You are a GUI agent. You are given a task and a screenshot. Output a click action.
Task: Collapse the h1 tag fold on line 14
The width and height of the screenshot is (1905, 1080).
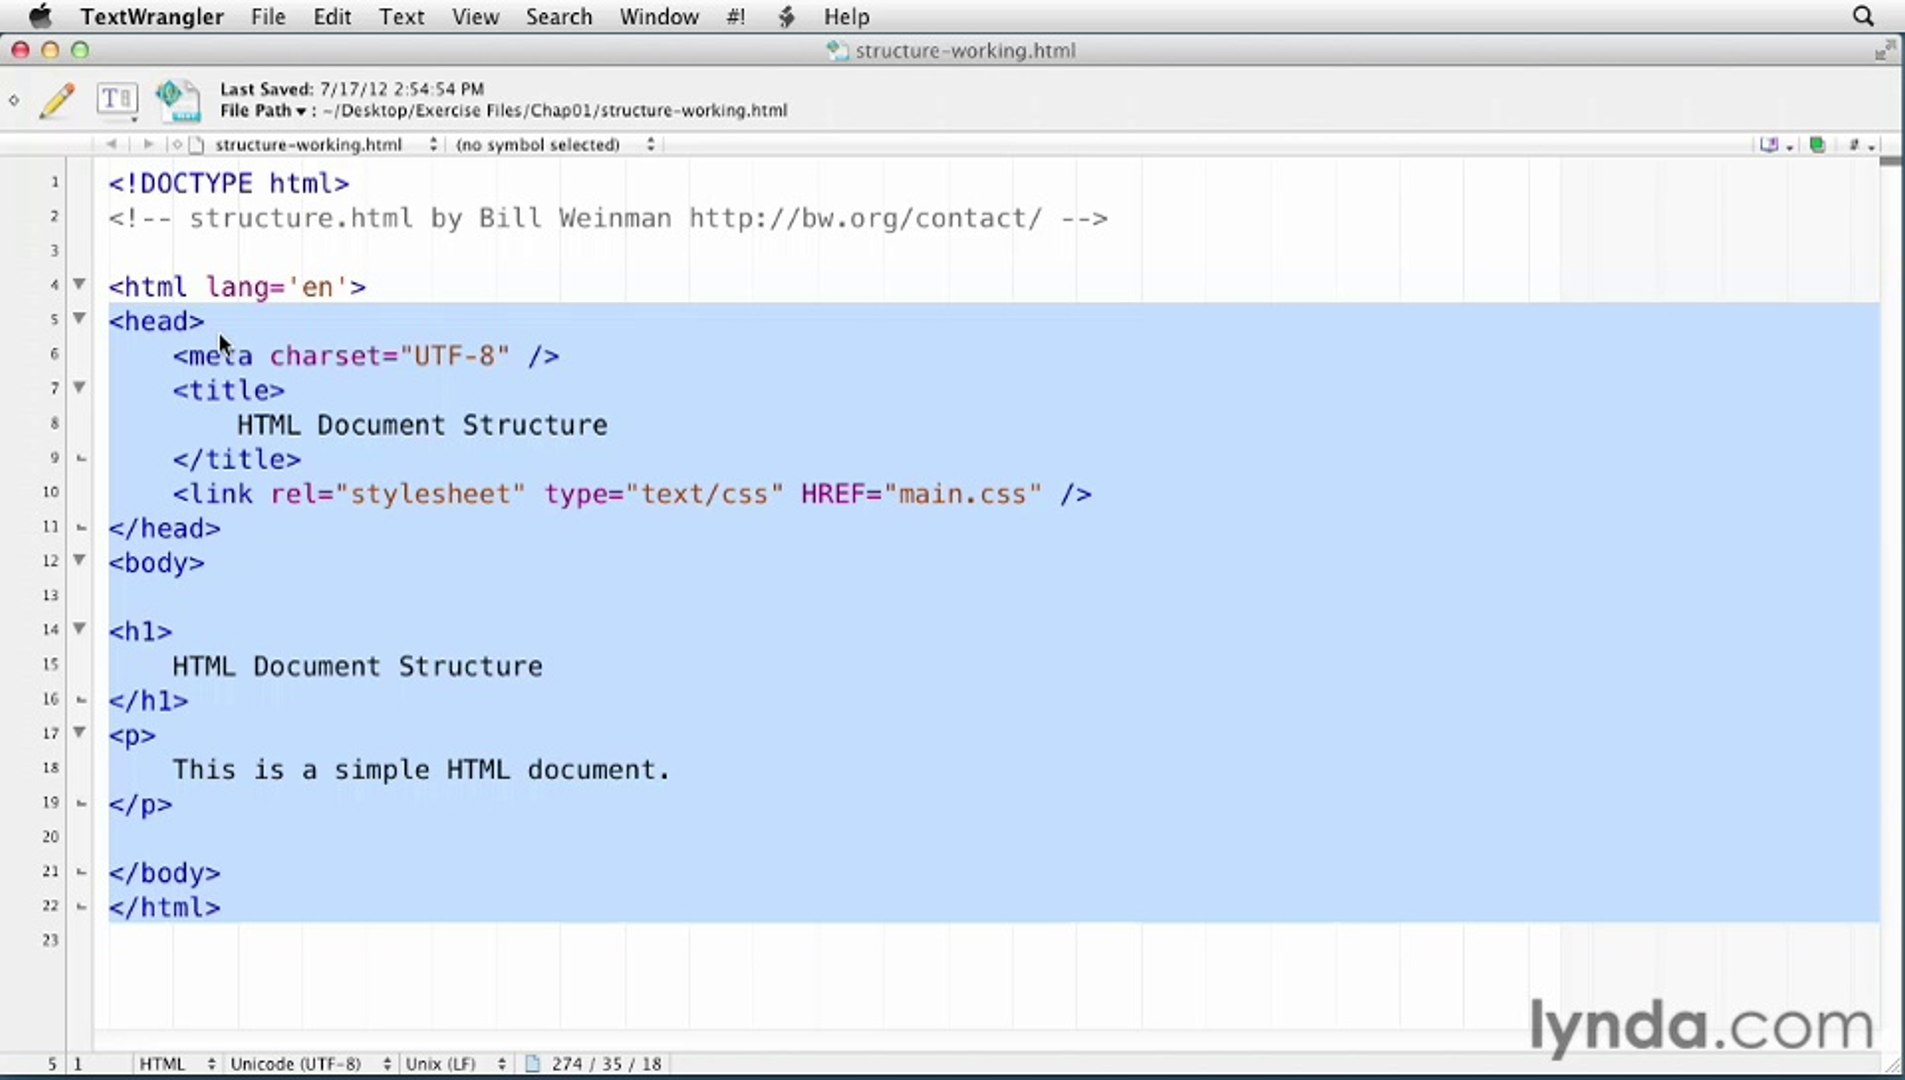(x=79, y=629)
